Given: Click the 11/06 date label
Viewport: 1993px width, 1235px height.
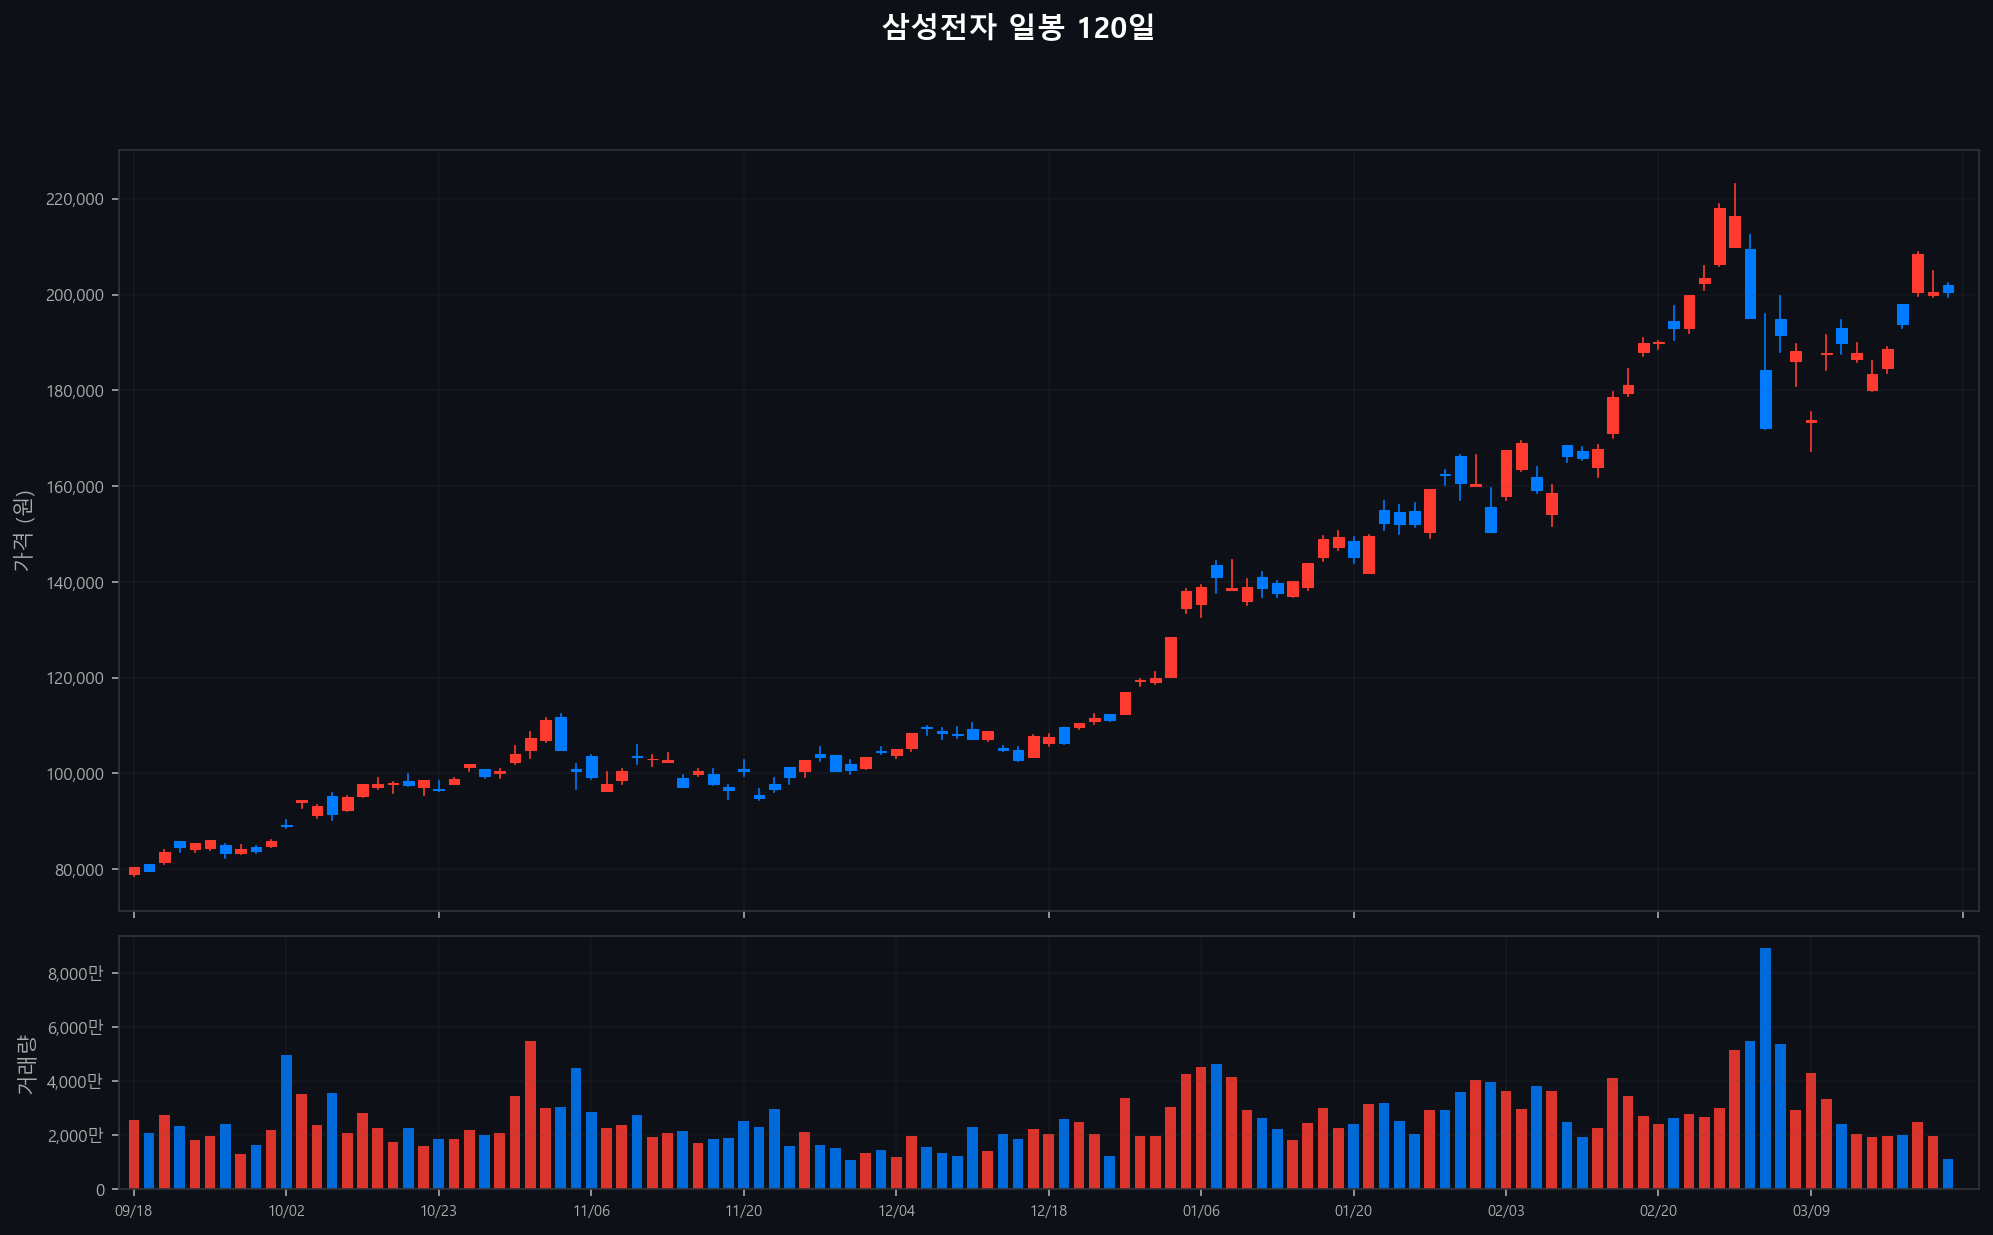Looking at the screenshot, I should click(x=591, y=1211).
